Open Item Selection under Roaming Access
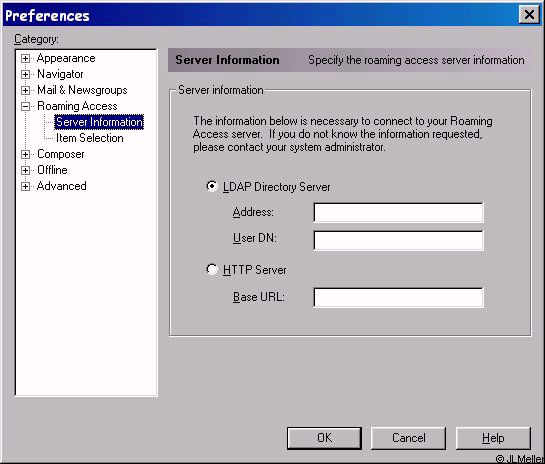 [90, 138]
